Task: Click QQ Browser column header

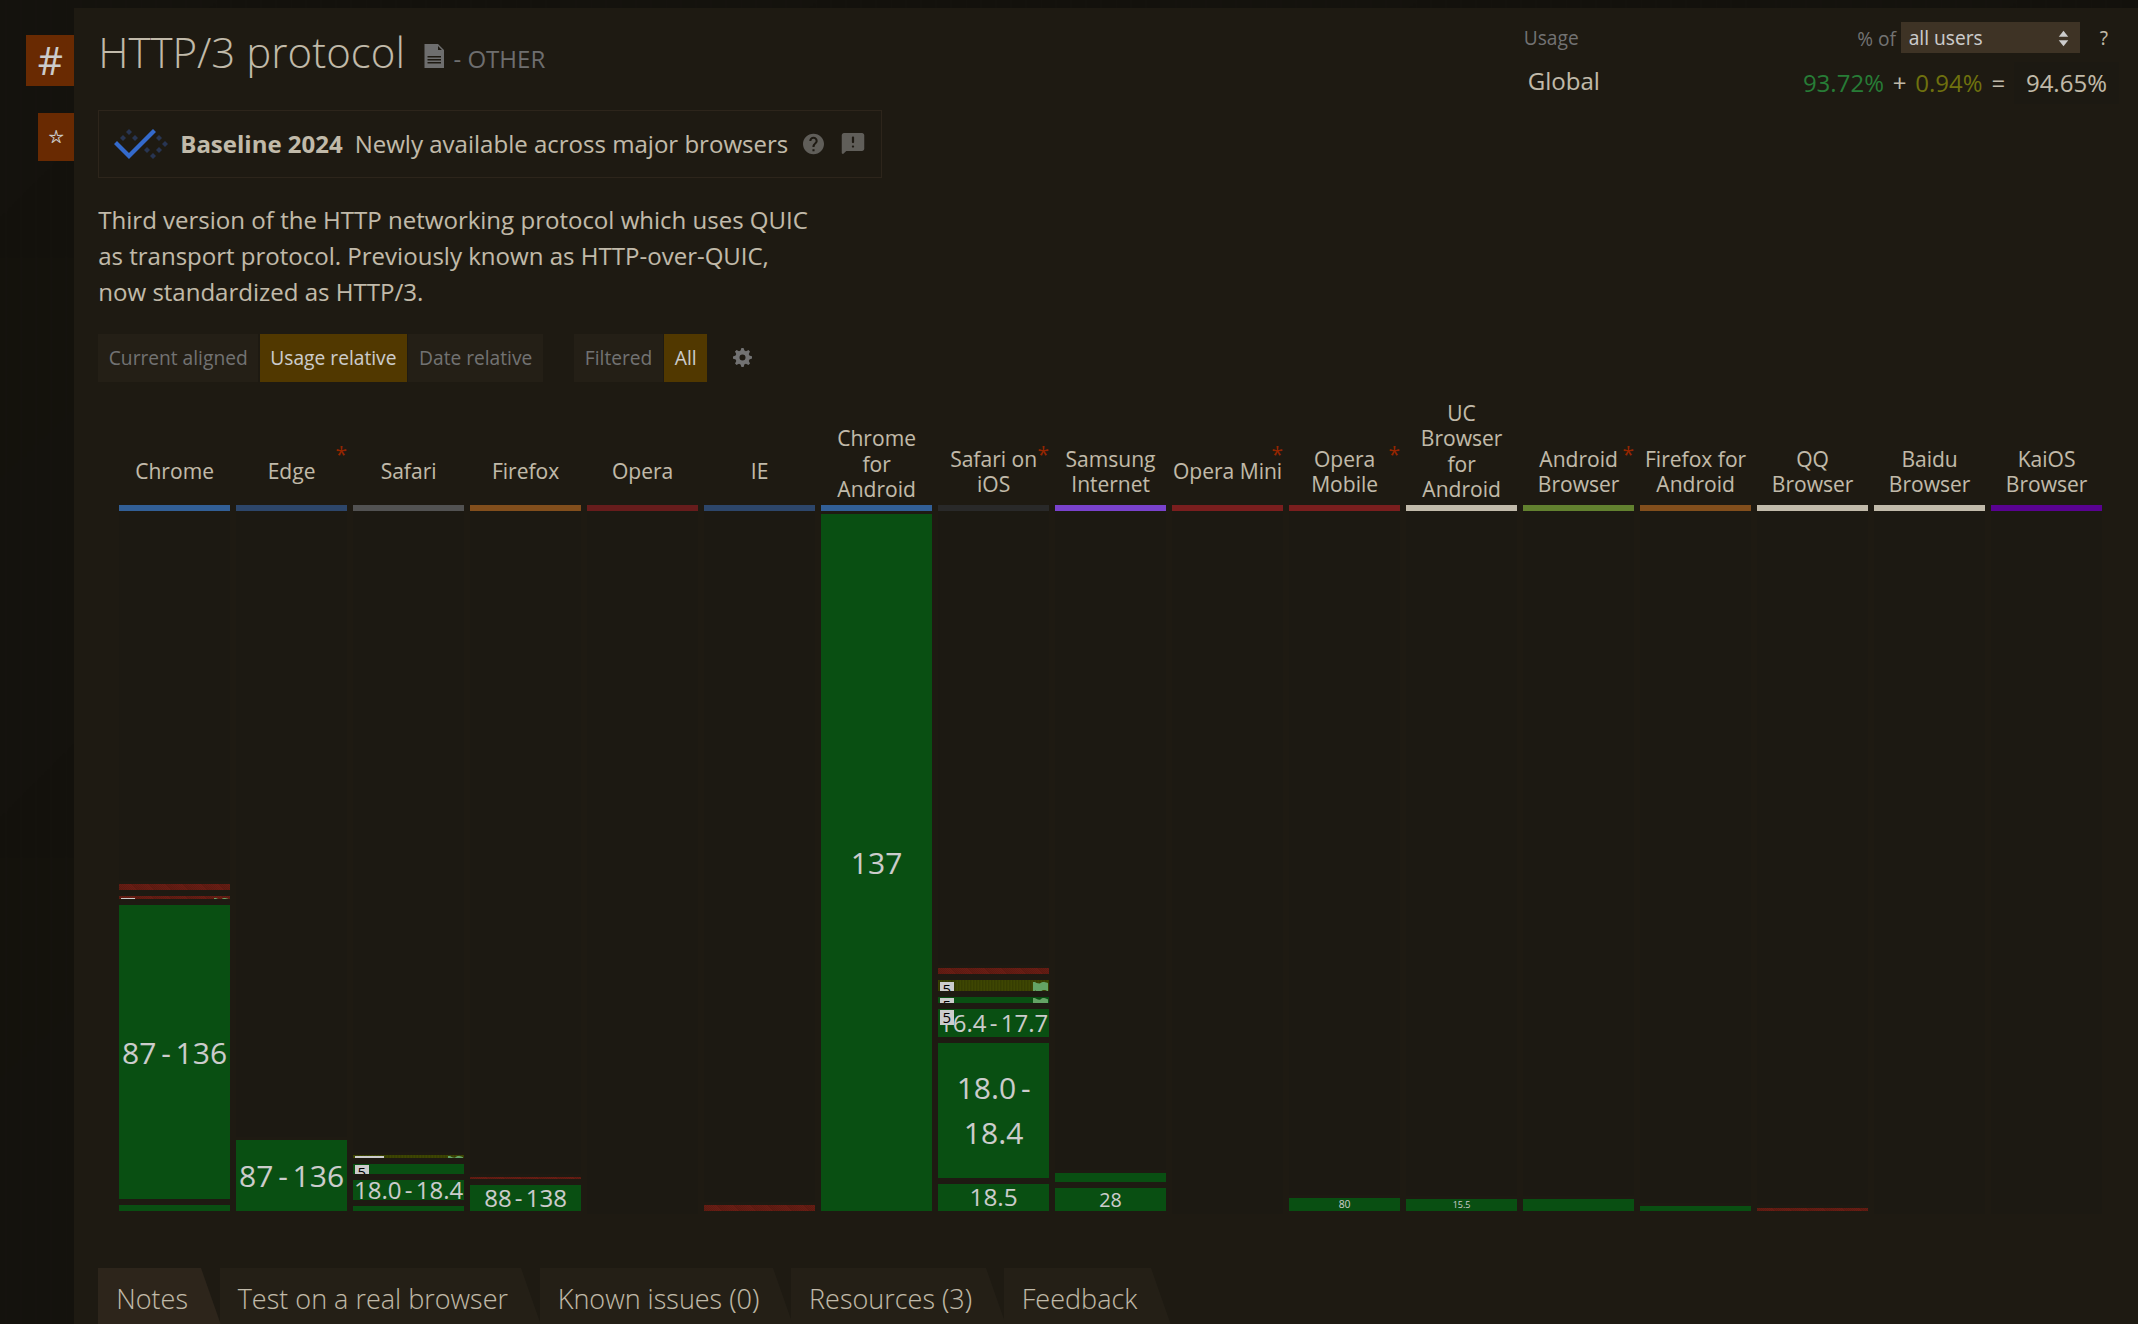Action: tap(1812, 471)
